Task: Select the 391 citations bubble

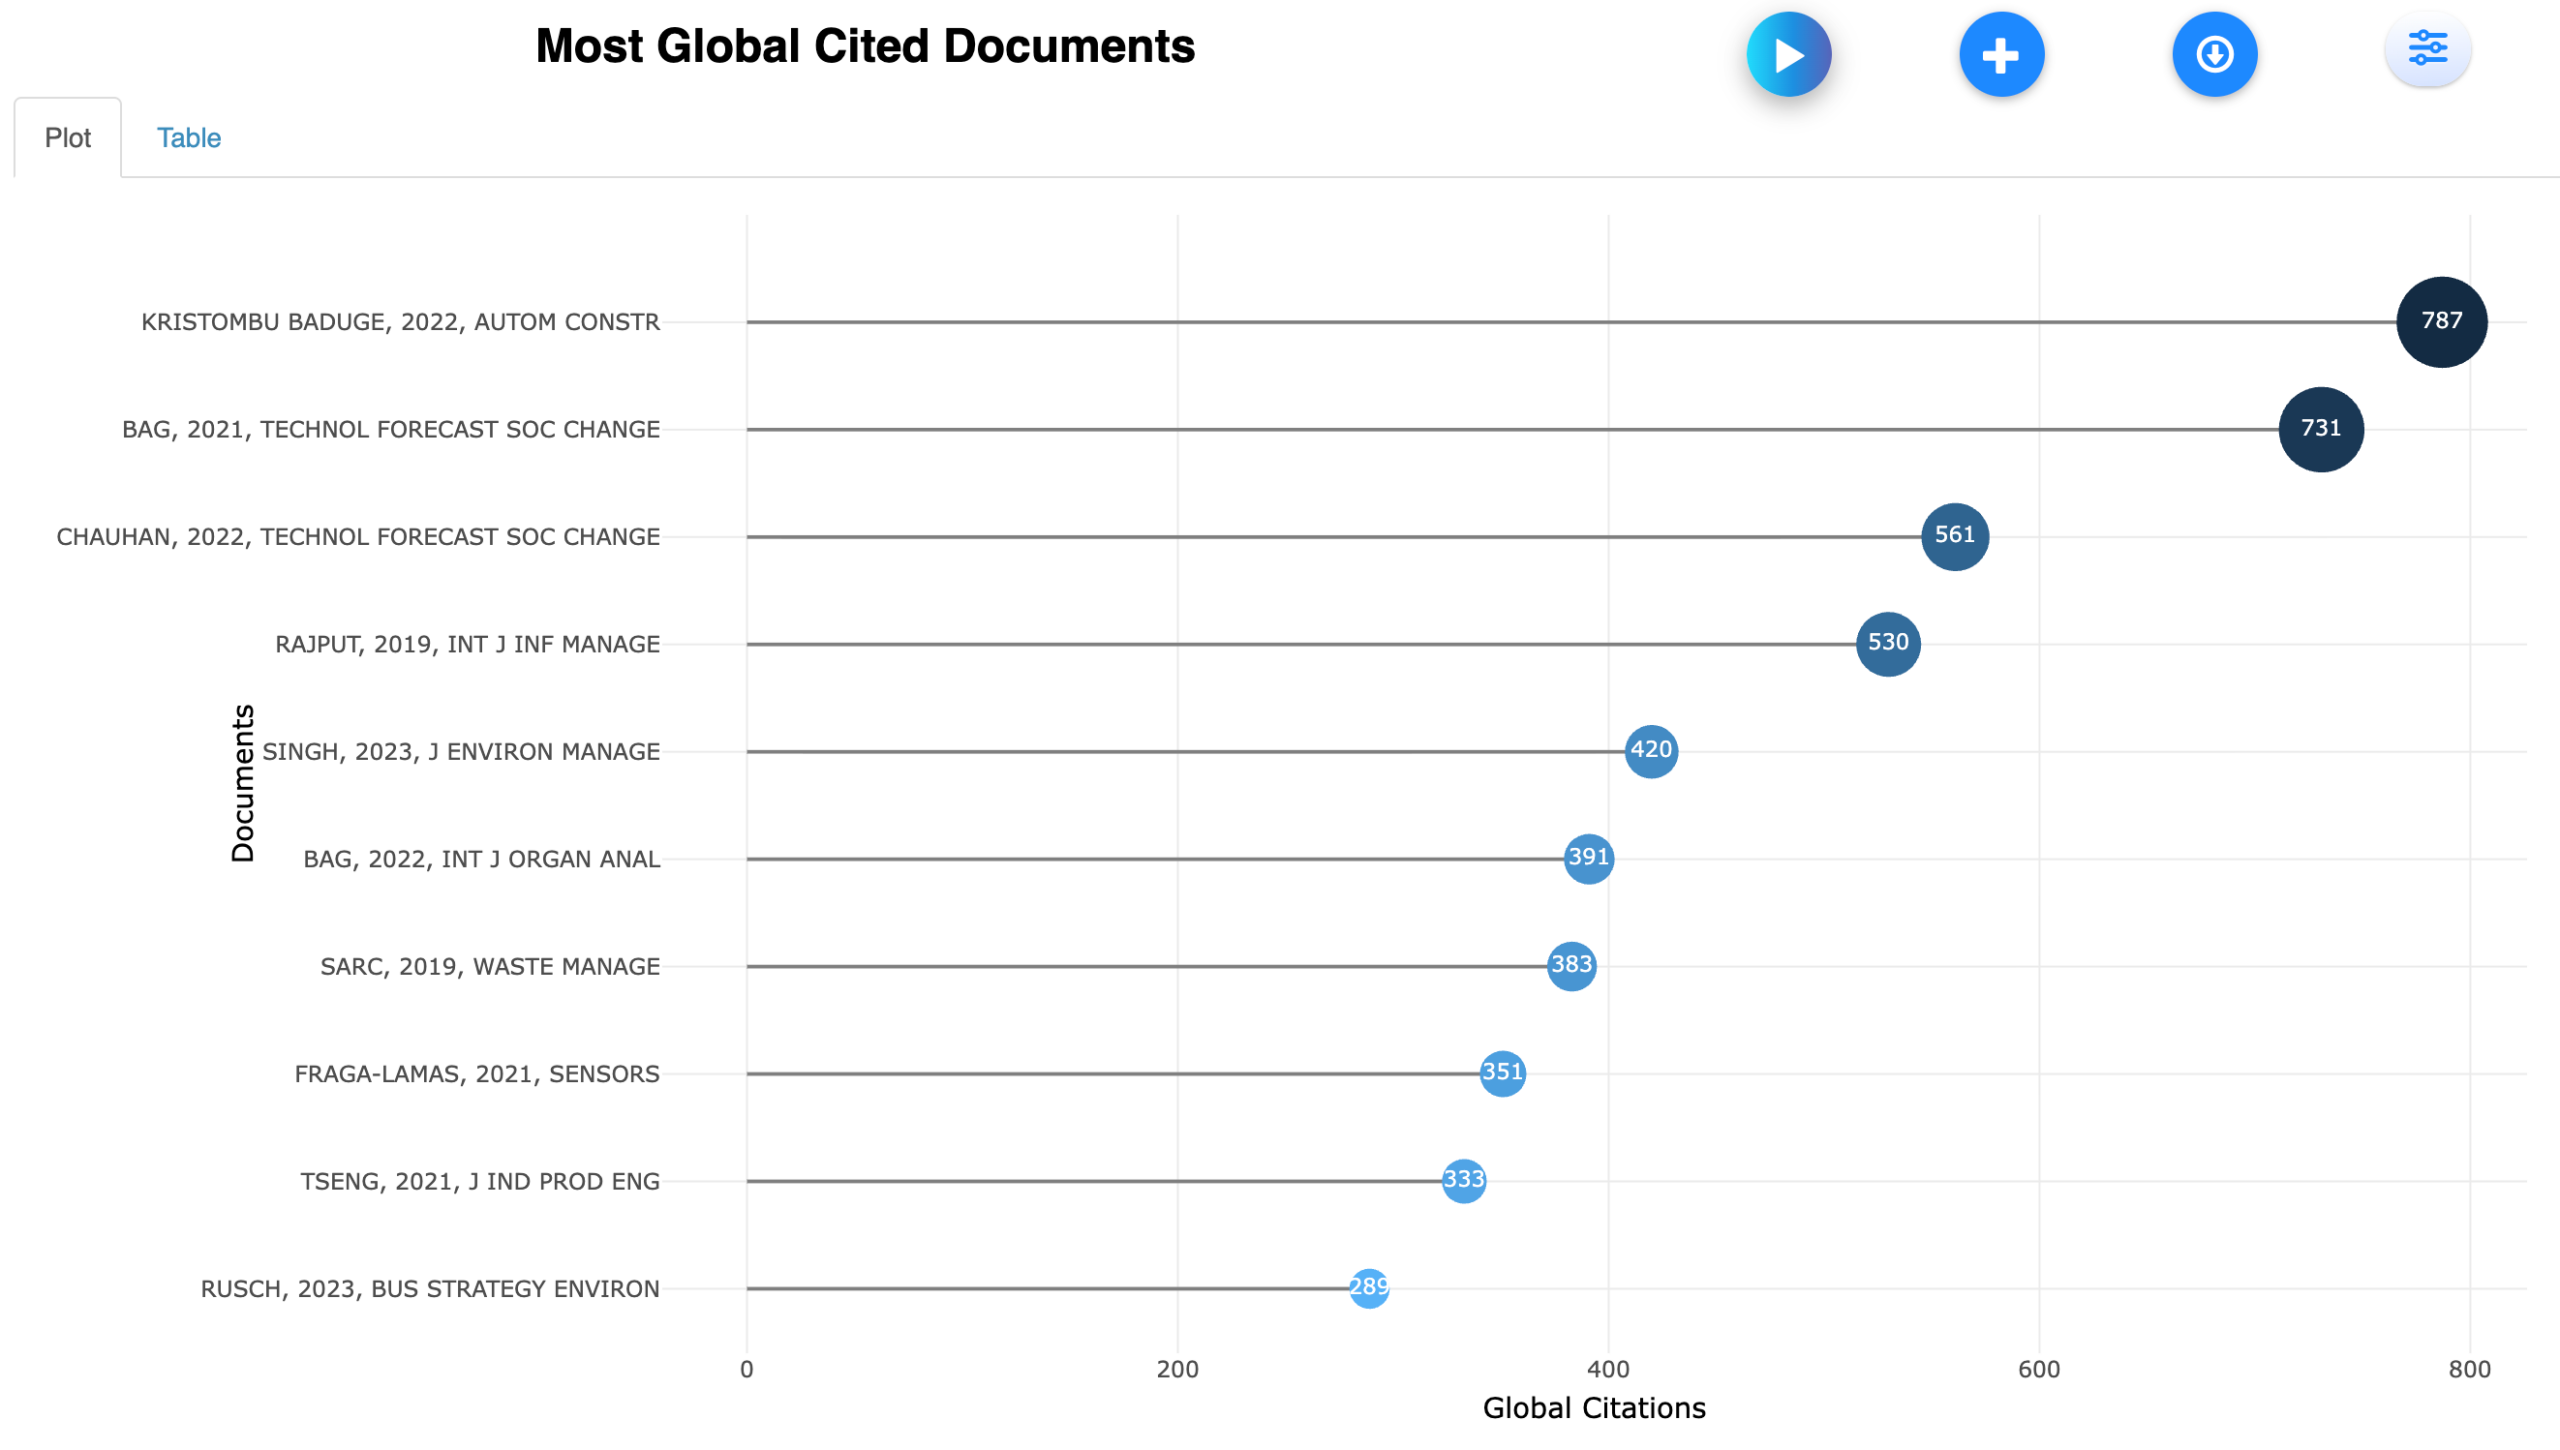Action: click(x=1588, y=858)
